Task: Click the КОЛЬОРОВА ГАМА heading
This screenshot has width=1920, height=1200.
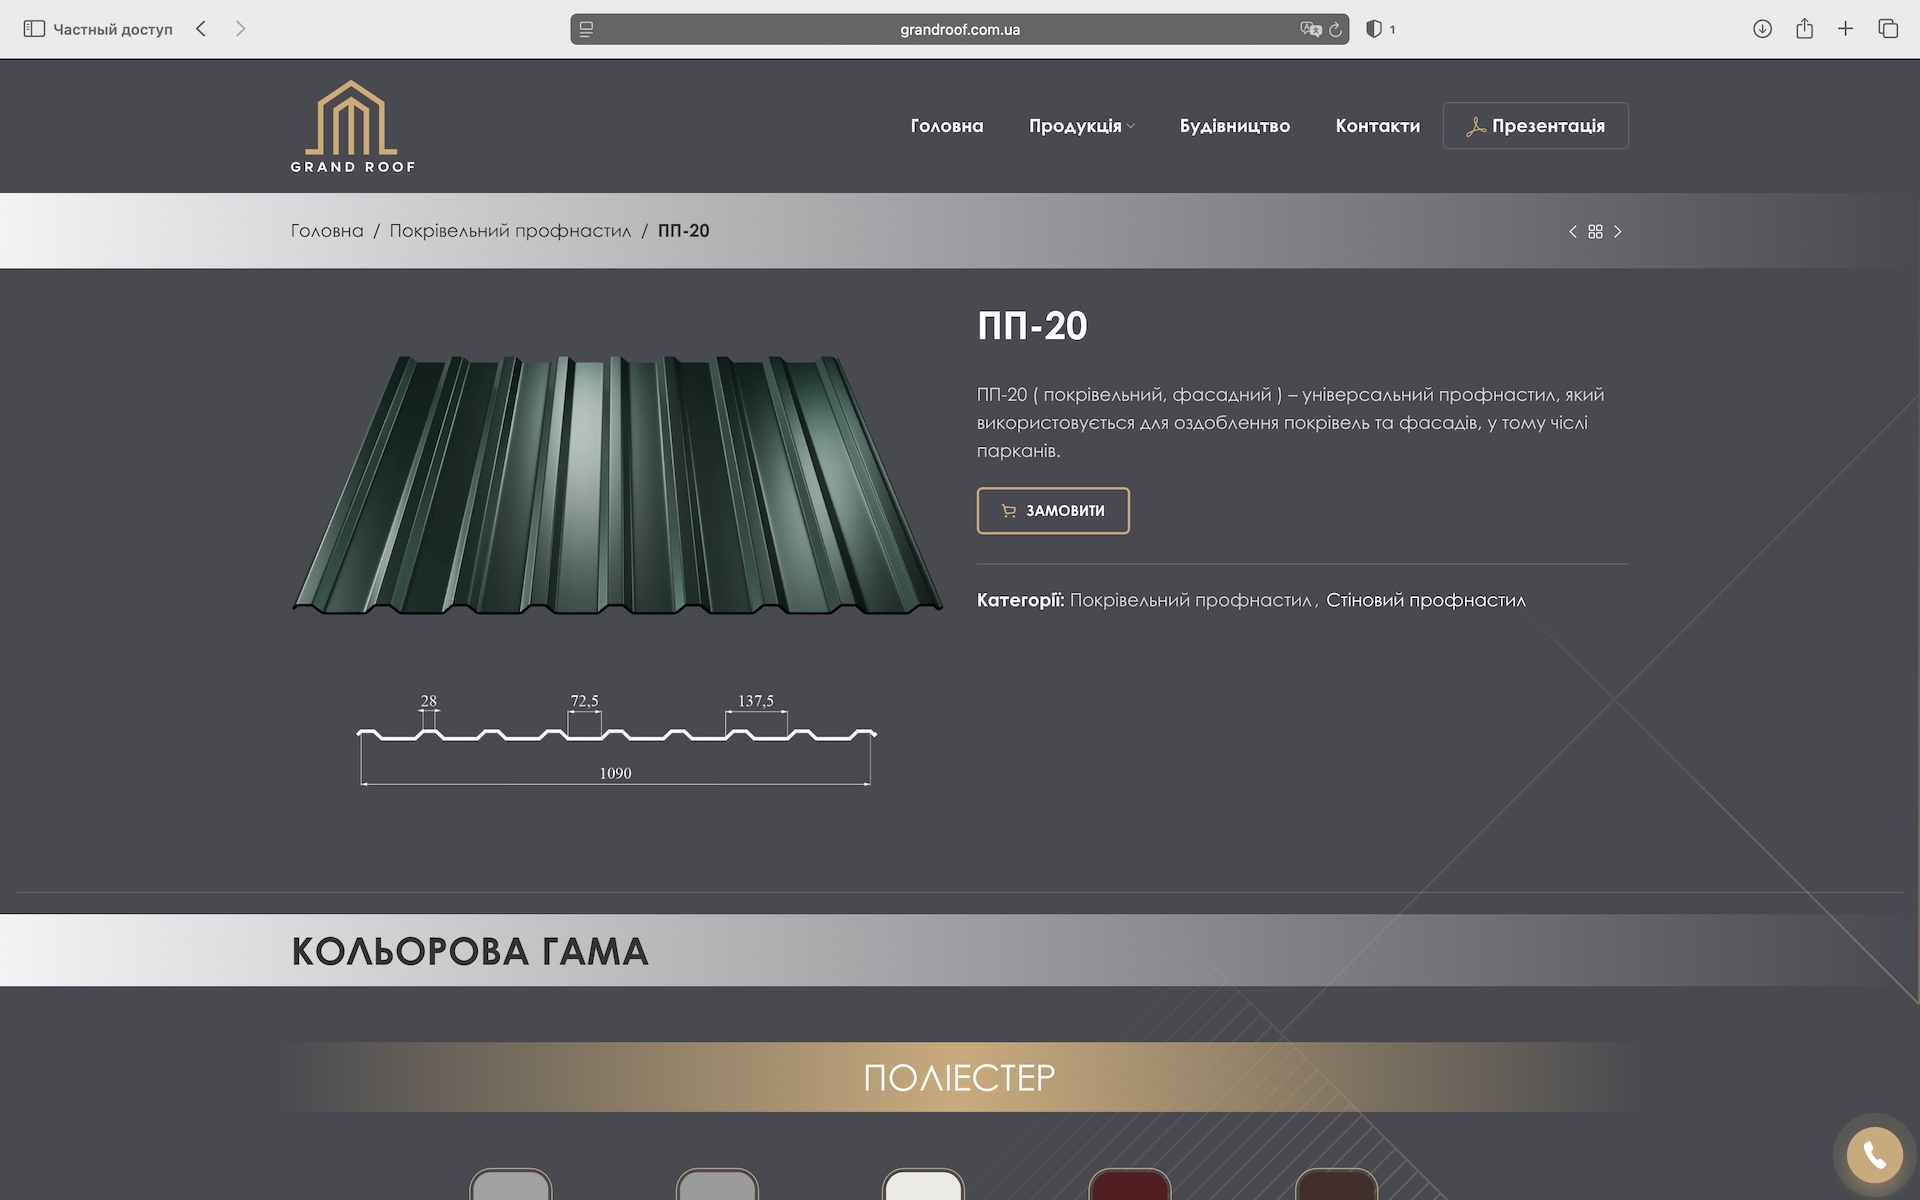Action: (x=470, y=951)
